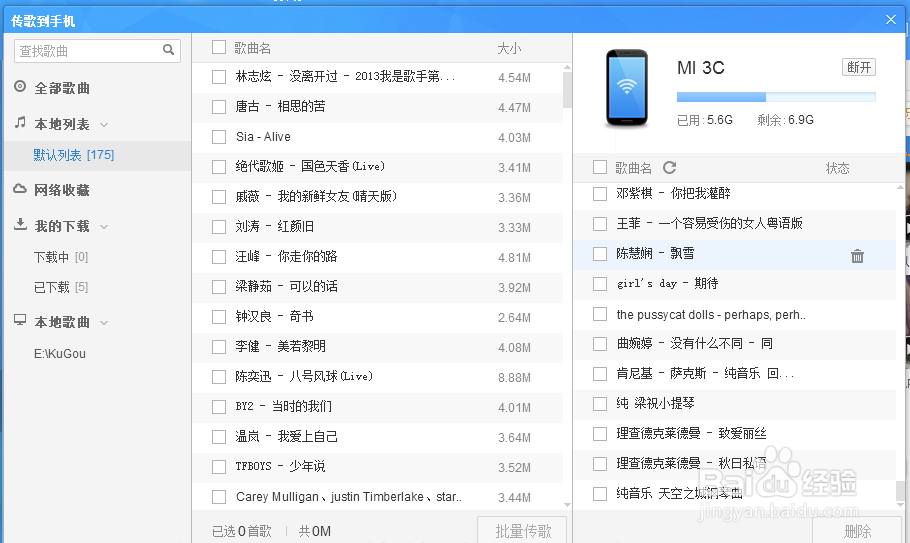Collapse the 本地列表 section arrow
Screen dimensions: 910x543
(x=104, y=125)
